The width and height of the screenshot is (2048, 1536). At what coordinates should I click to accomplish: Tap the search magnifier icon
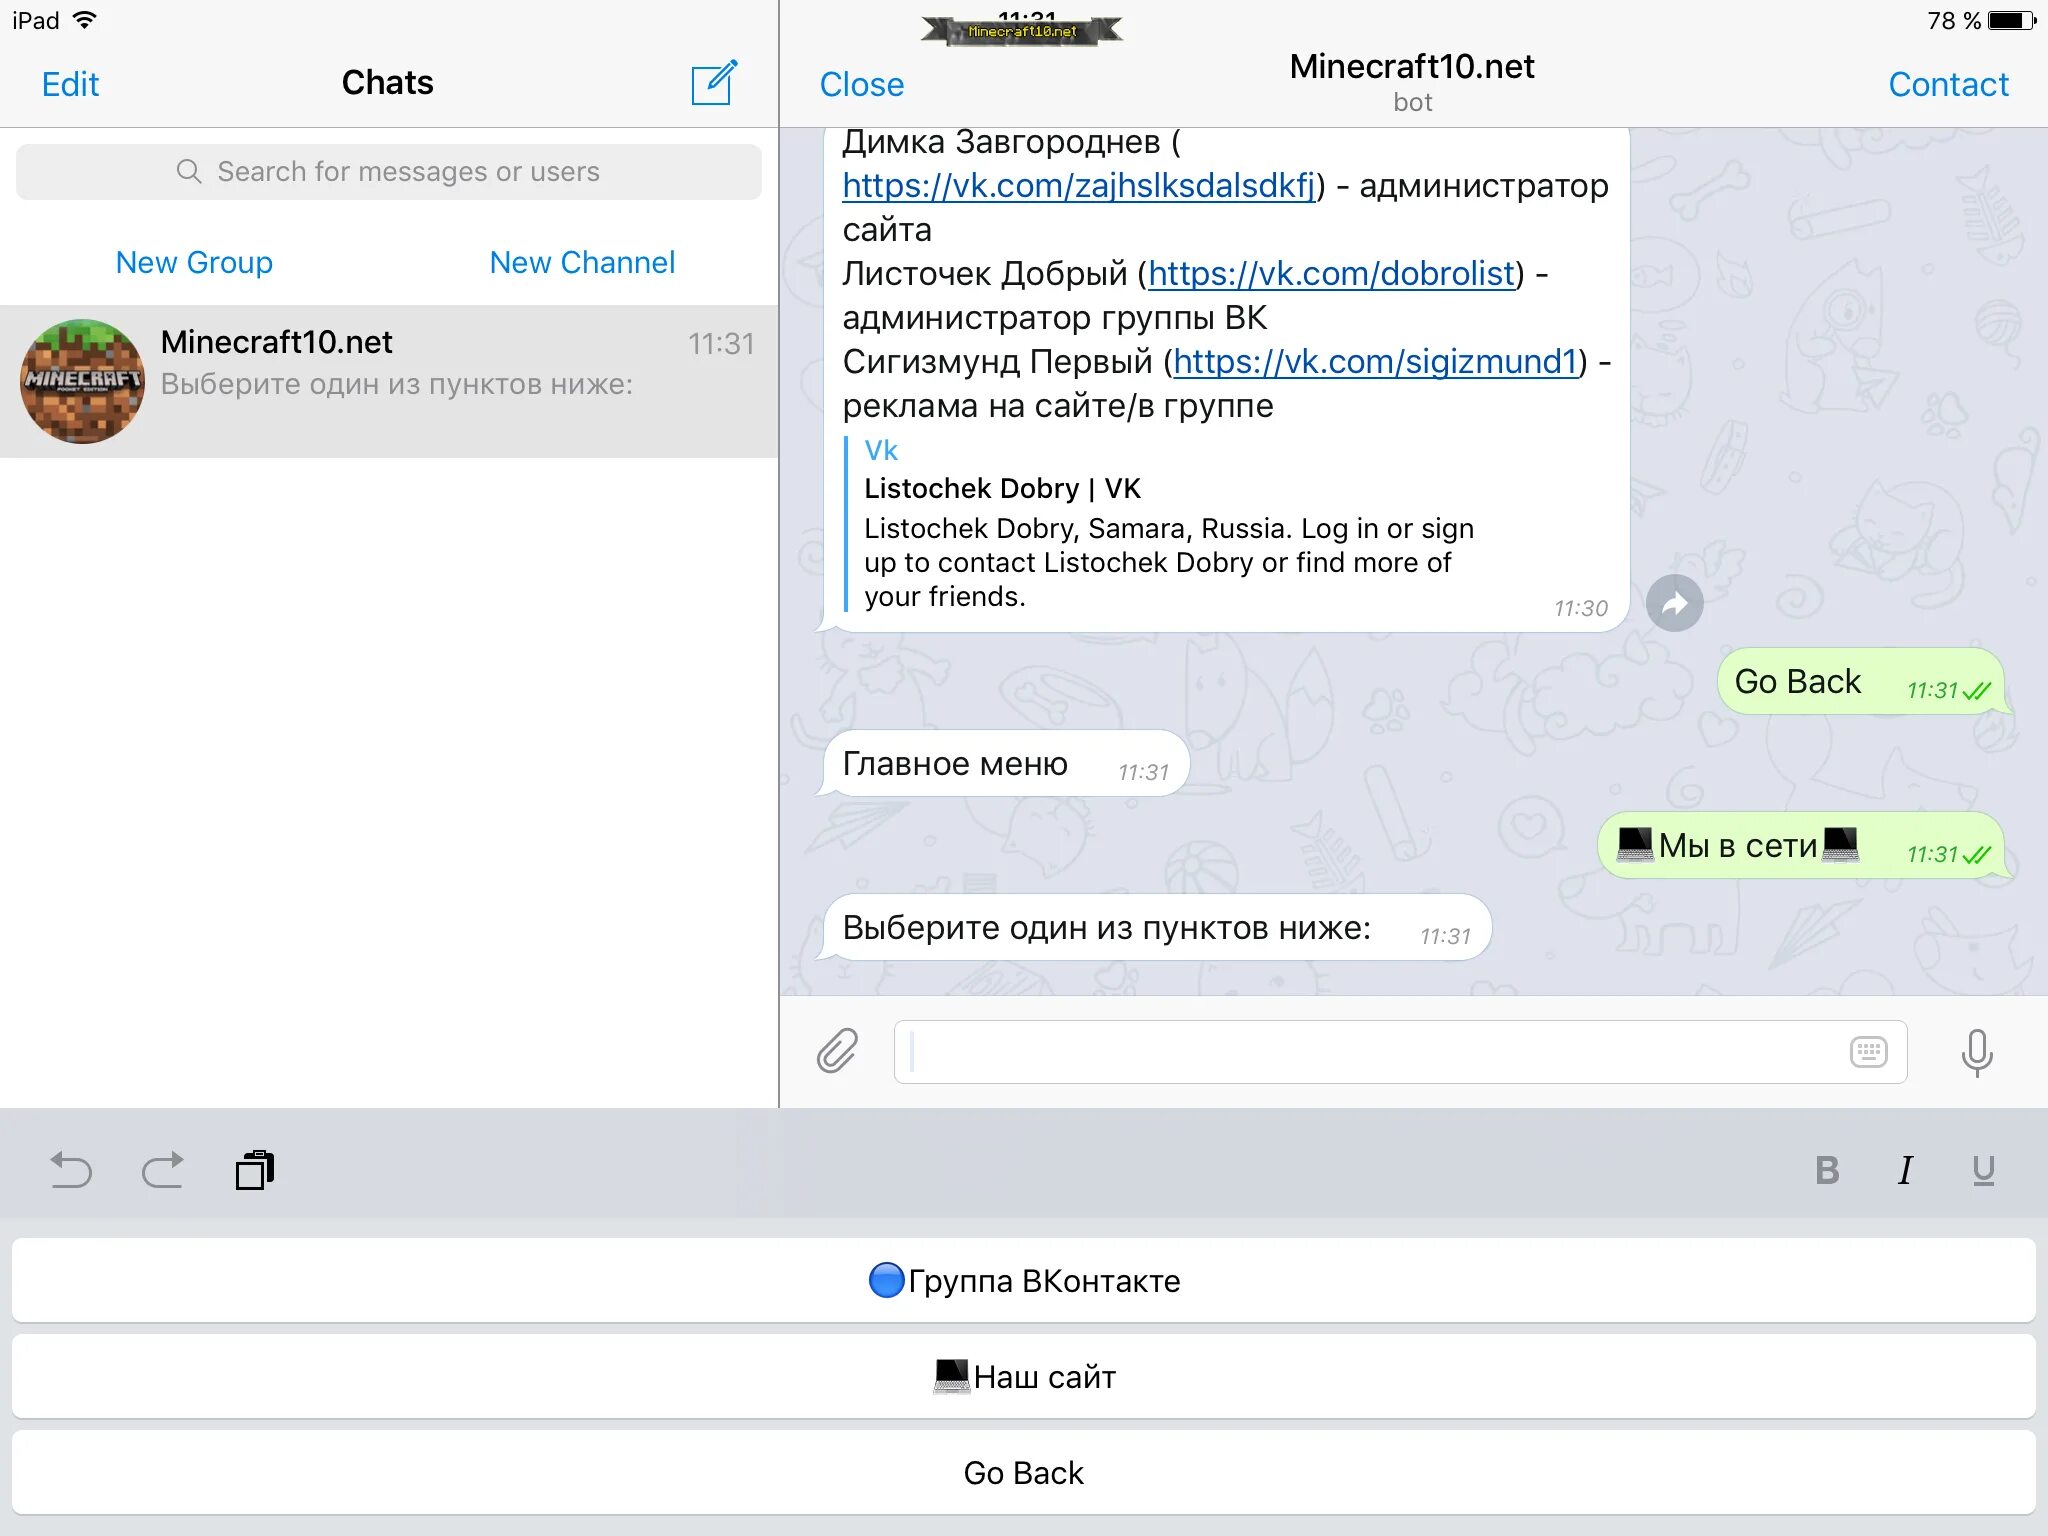(188, 172)
